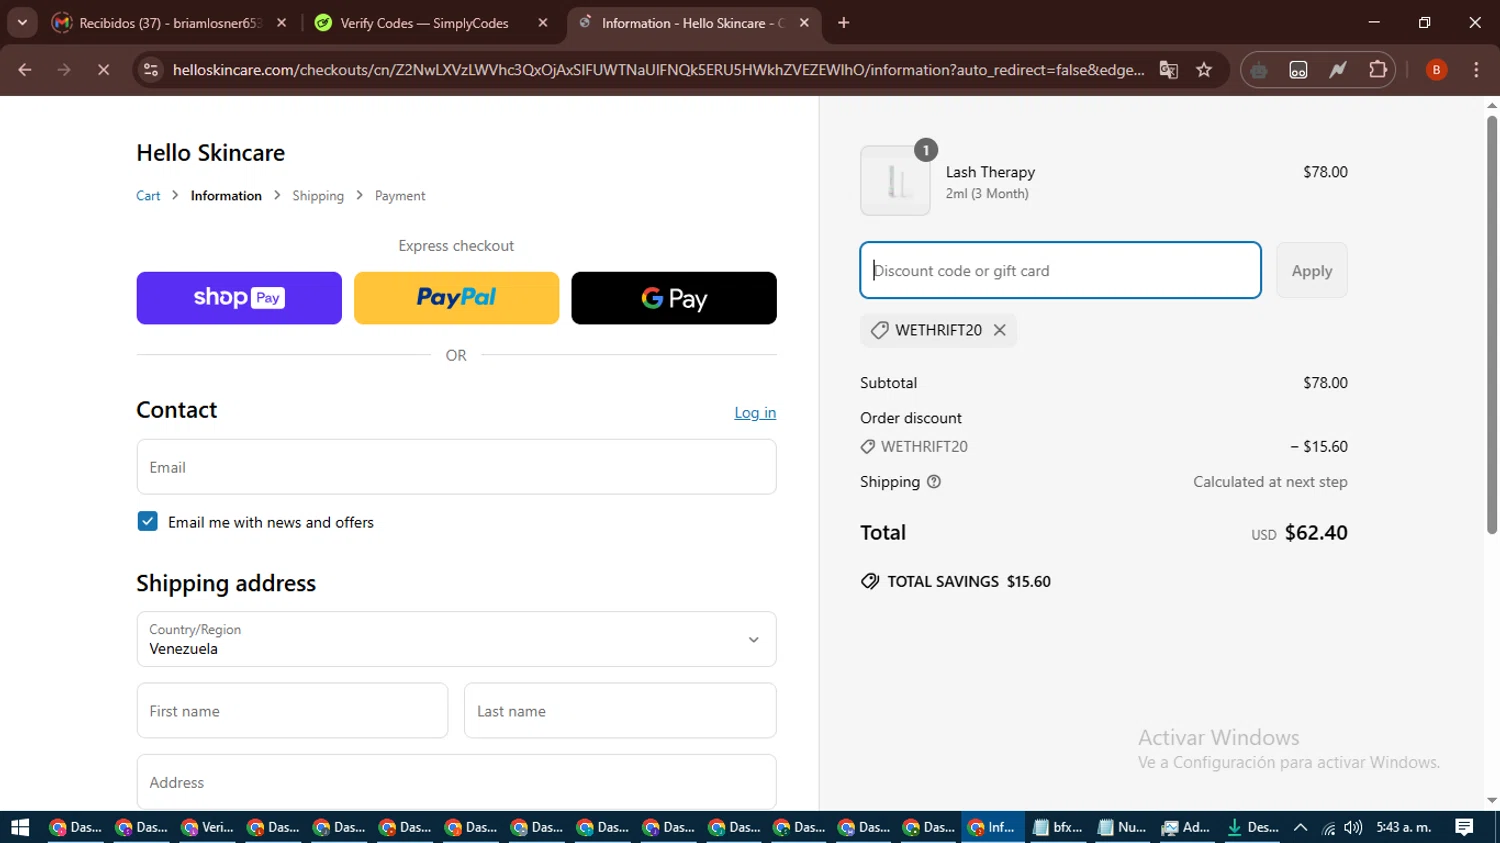Focus the First name field
The width and height of the screenshot is (1500, 843).
pyautogui.click(x=292, y=711)
